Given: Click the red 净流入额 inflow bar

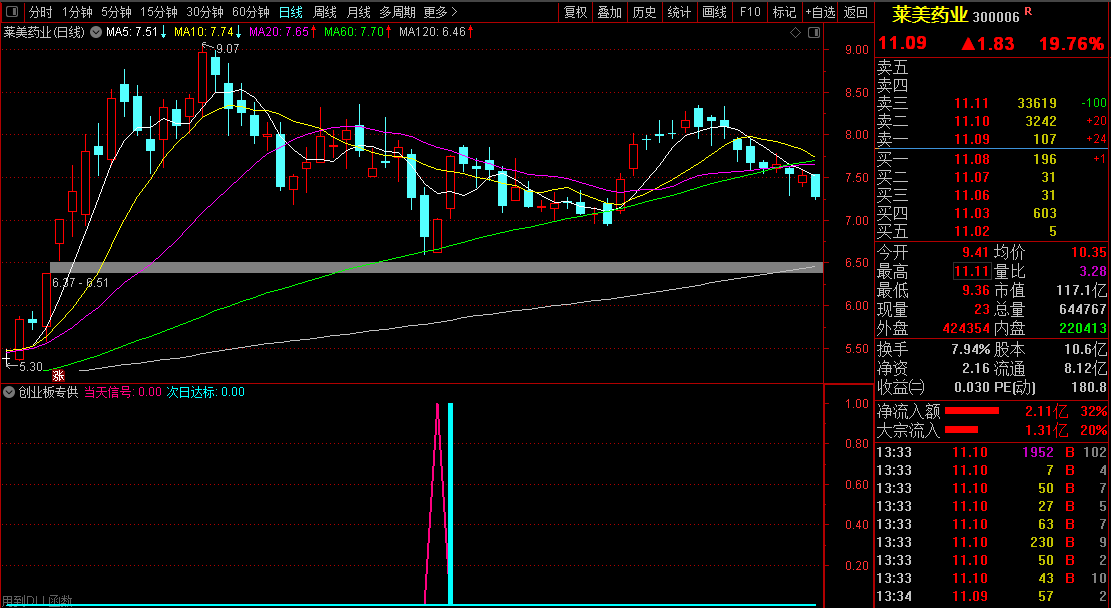Looking at the screenshot, I should point(972,410).
